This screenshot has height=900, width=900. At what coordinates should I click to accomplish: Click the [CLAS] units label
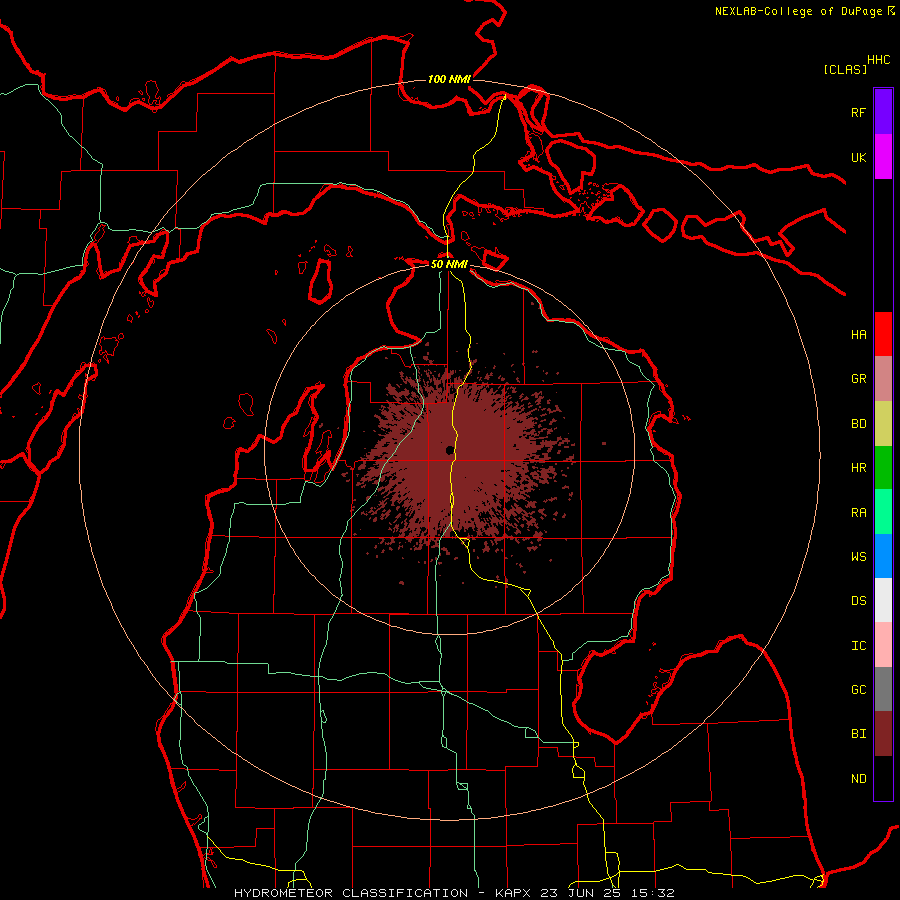click(845, 69)
